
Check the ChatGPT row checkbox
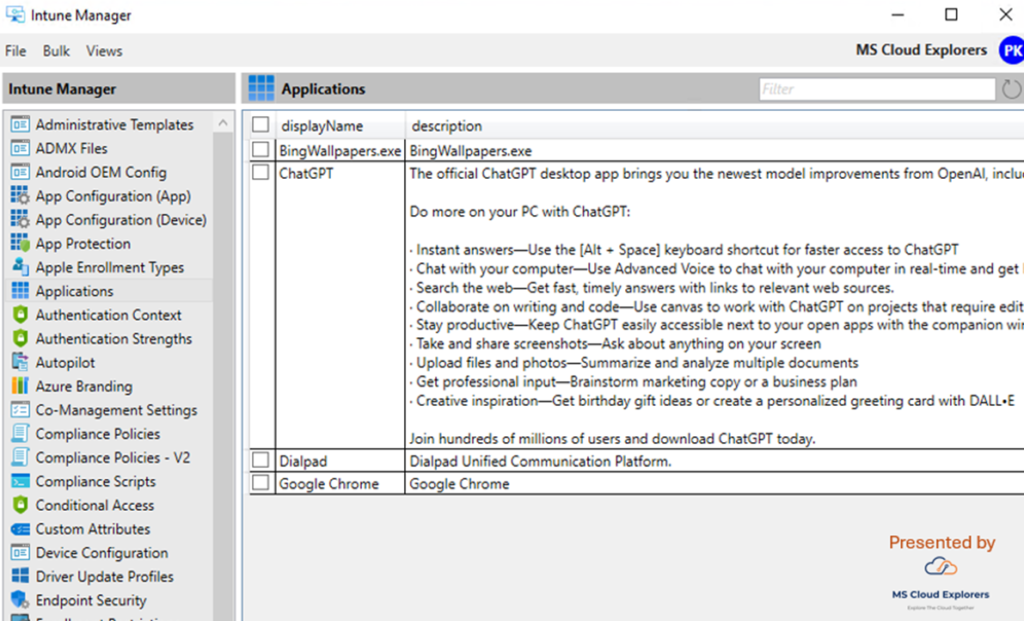pyautogui.click(x=261, y=172)
